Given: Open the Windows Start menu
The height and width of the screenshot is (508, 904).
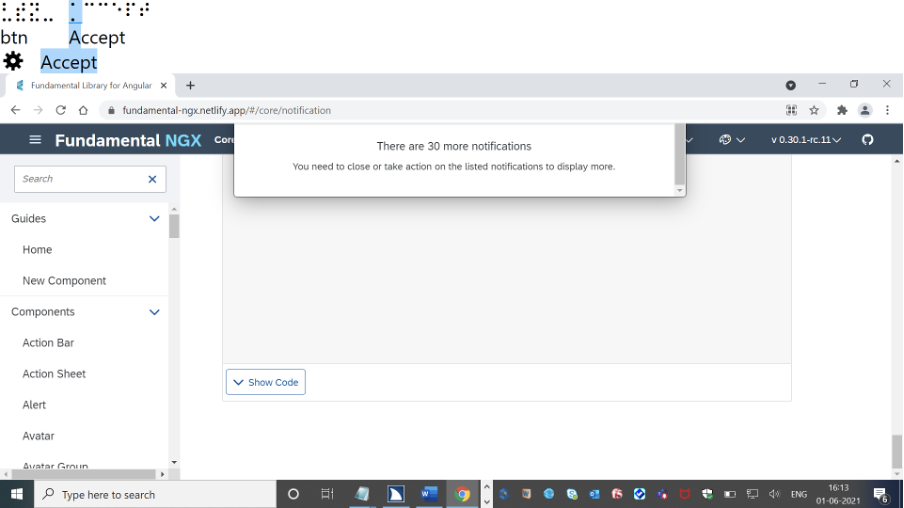Looking at the screenshot, I should coord(17,494).
